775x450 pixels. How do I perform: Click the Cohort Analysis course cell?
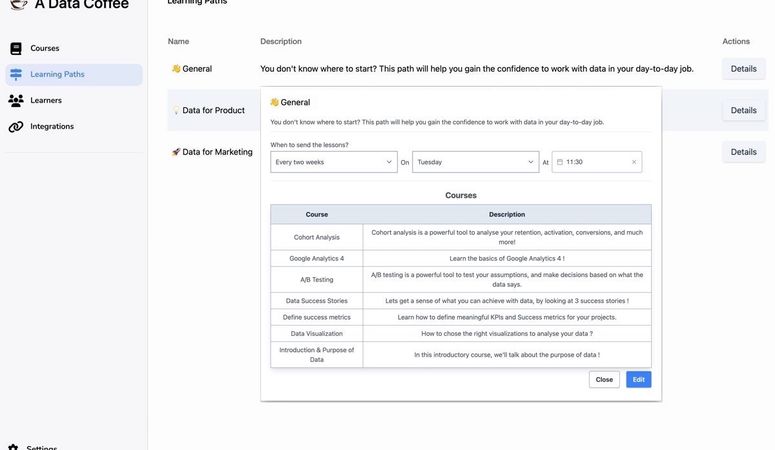point(317,237)
